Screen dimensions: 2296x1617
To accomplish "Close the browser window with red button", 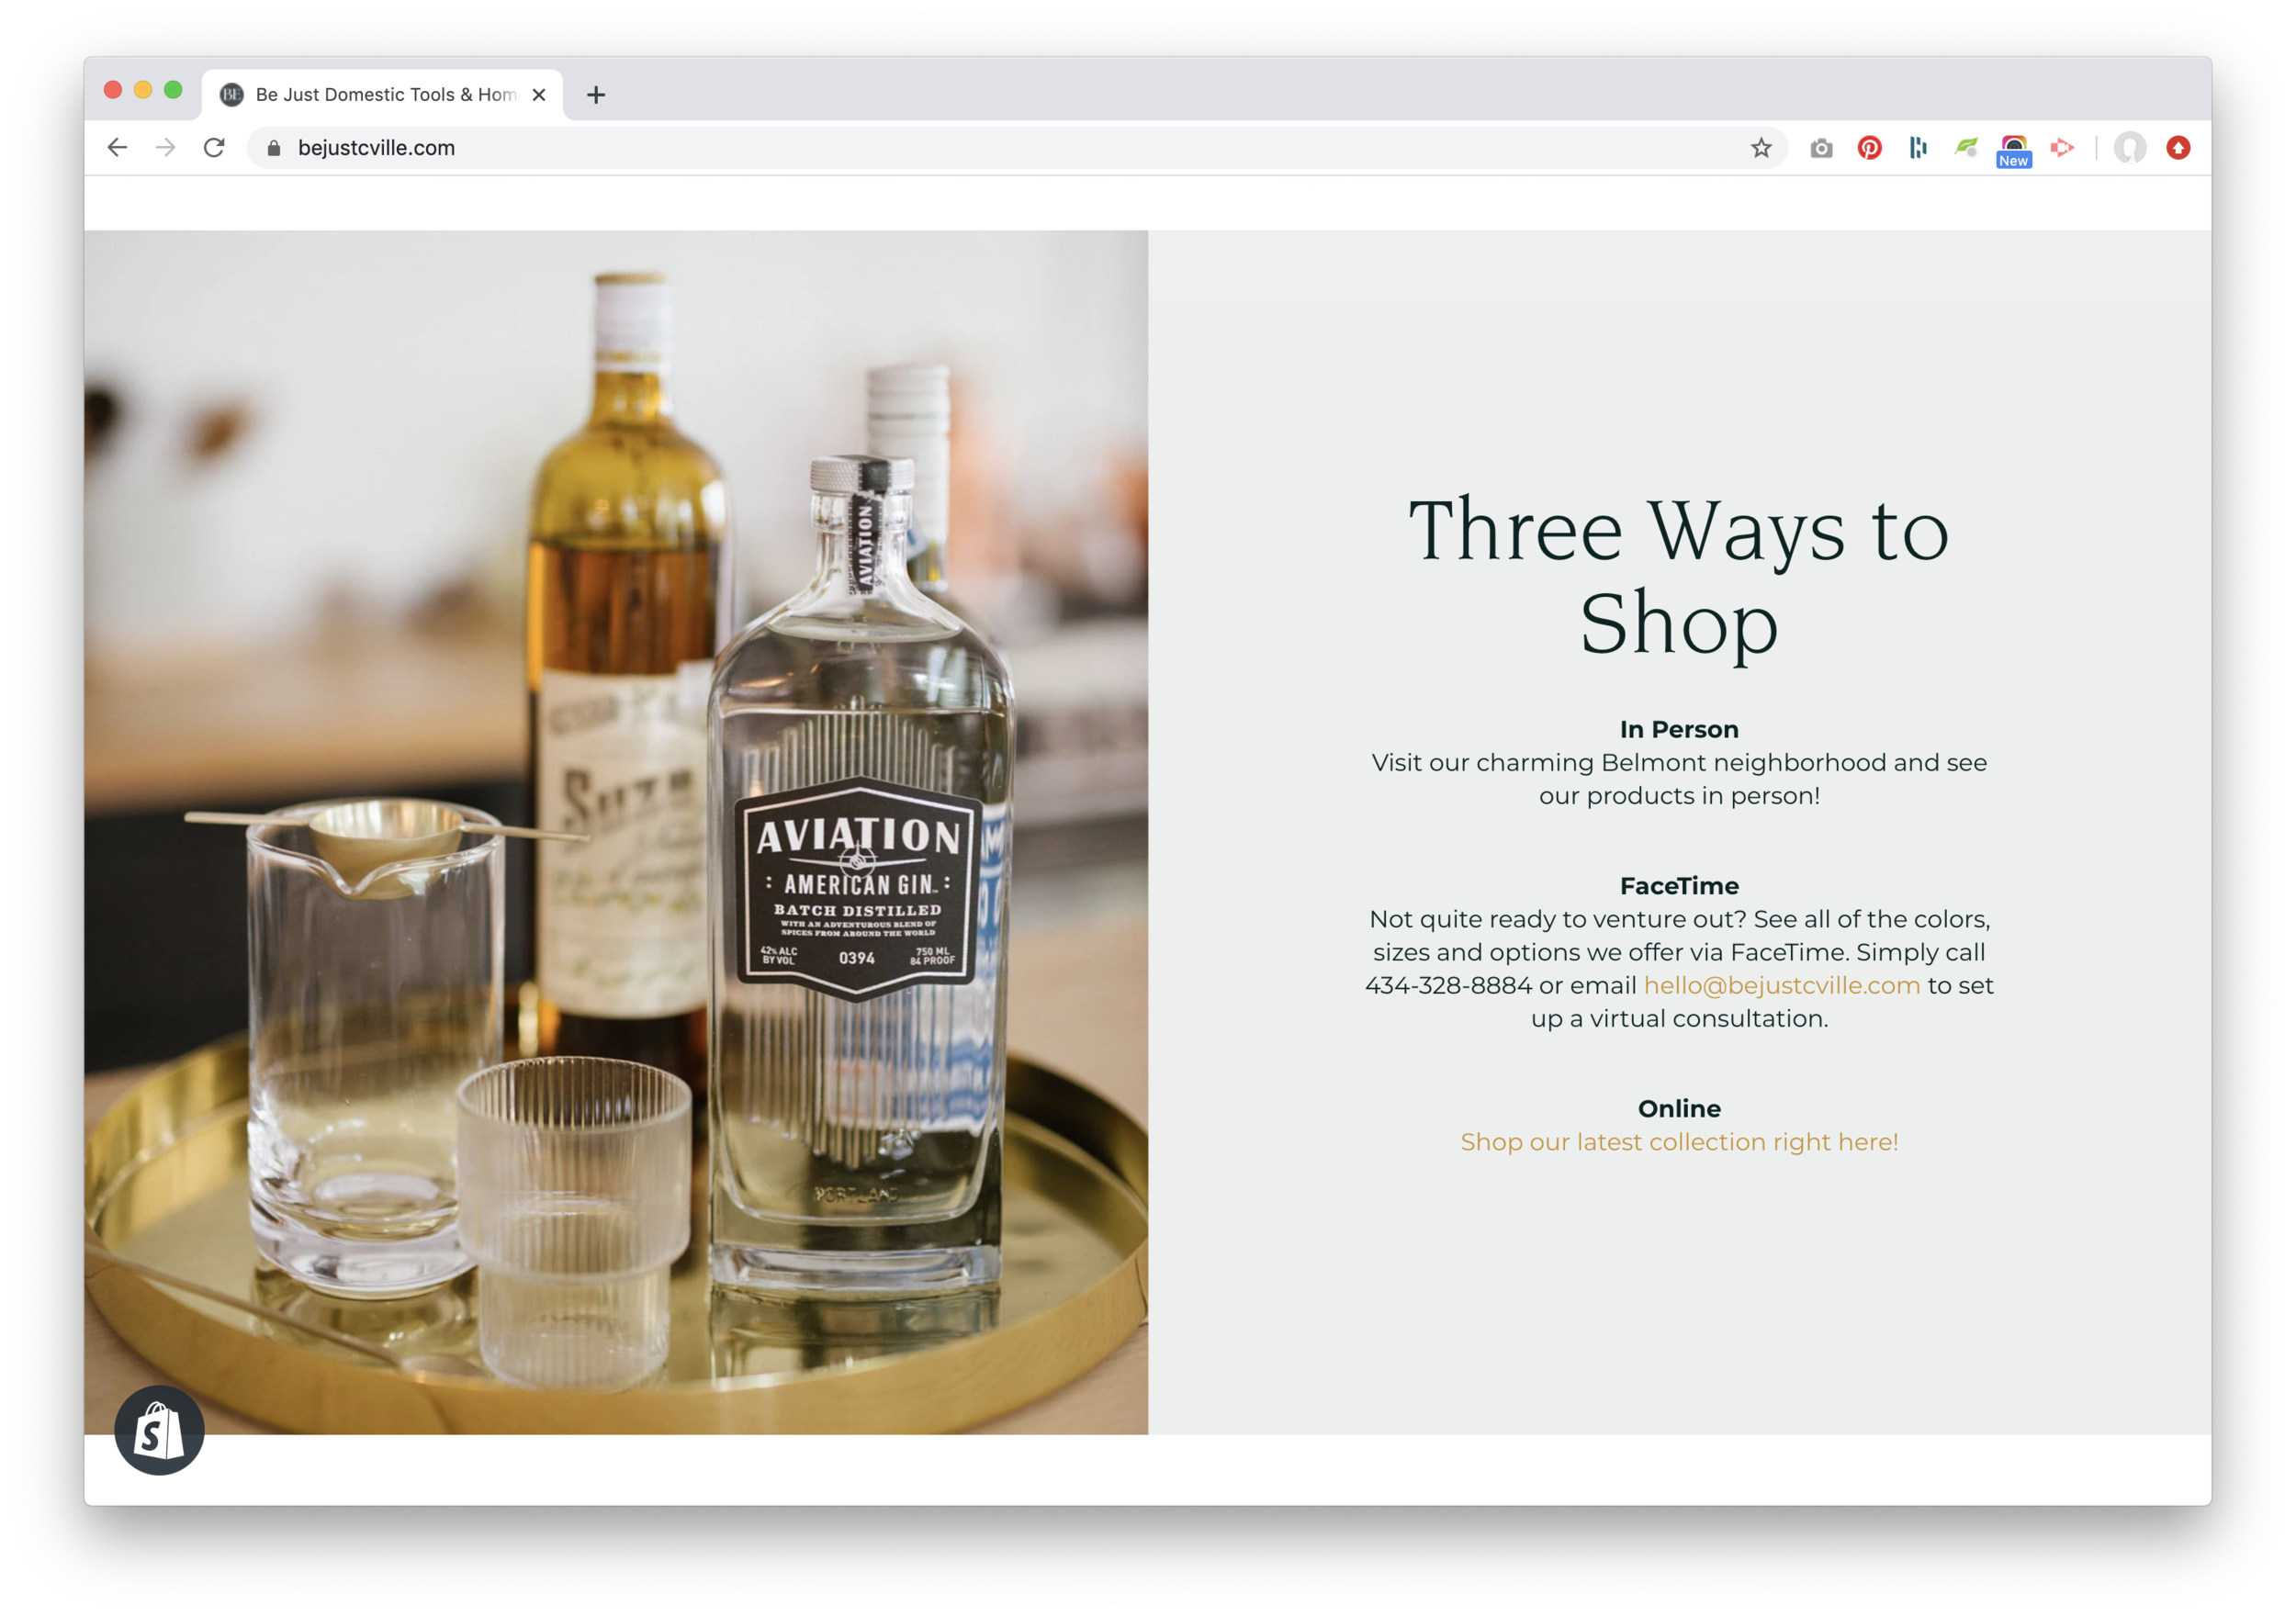I will (113, 90).
